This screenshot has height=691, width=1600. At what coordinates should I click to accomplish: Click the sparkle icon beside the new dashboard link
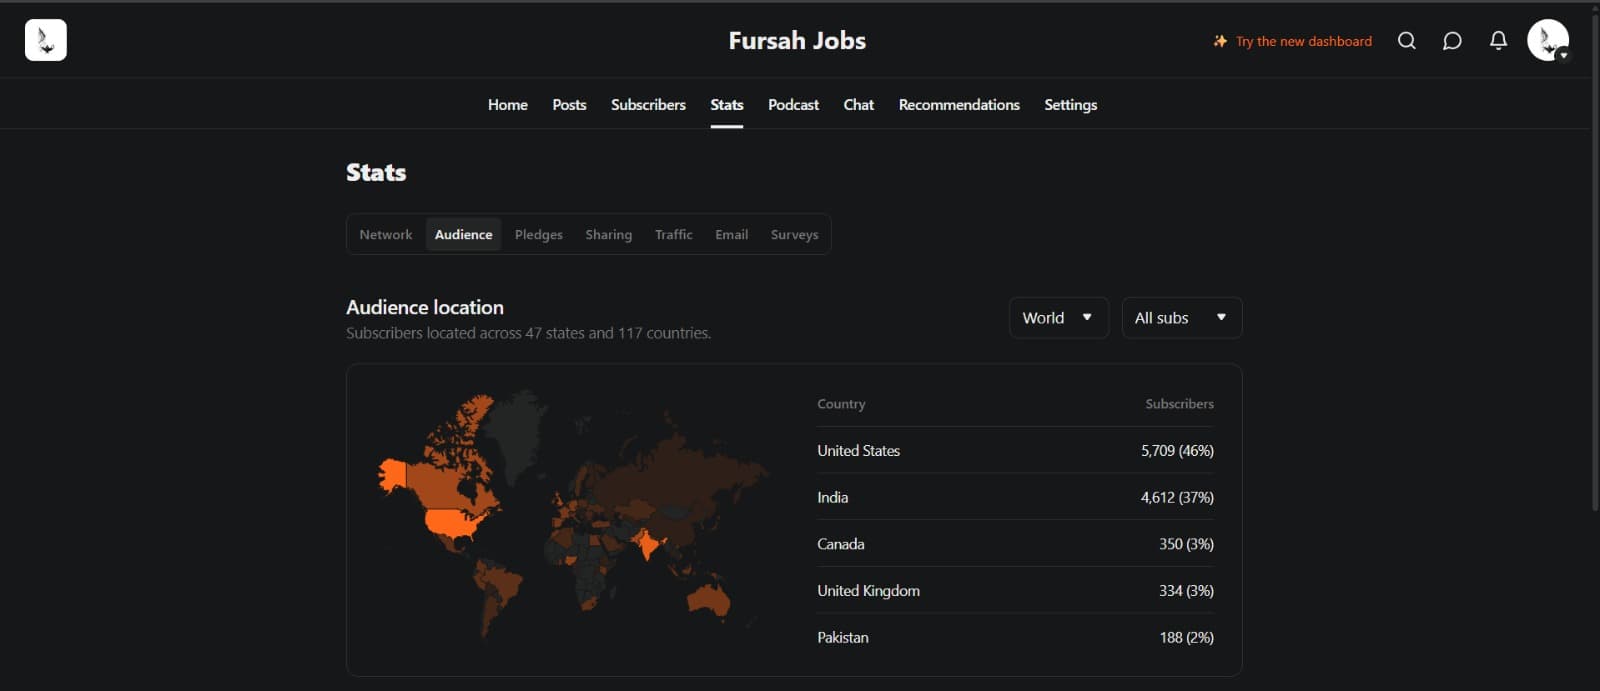pyautogui.click(x=1220, y=41)
